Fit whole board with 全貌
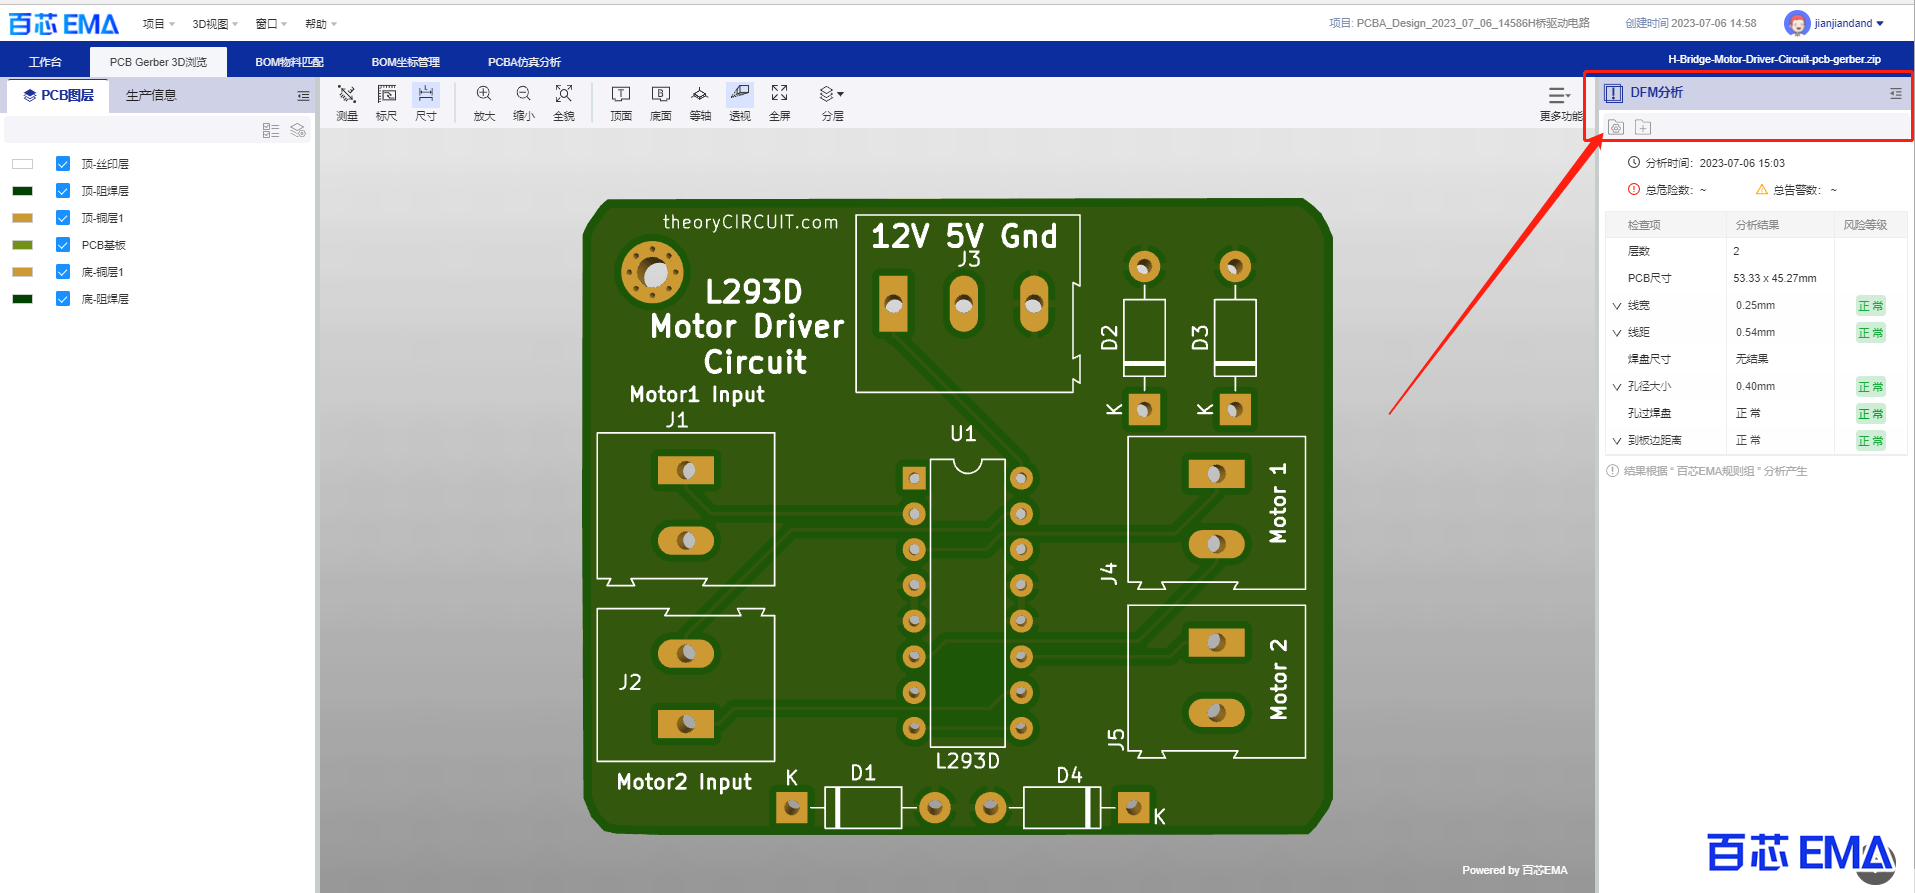The width and height of the screenshot is (1915, 893). tap(564, 102)
